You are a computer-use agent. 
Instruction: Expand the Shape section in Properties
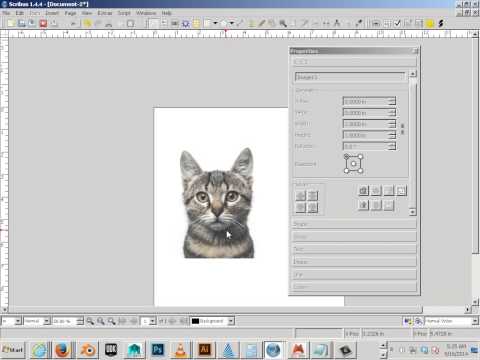[354, 224]
